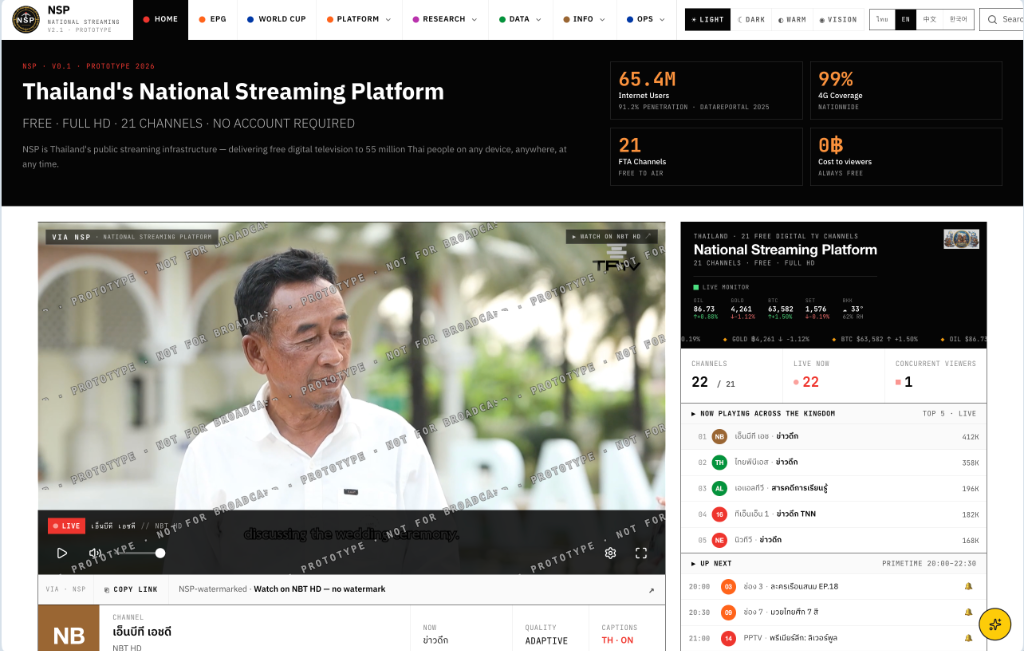Click the copy link icon
The height and width of the screenshot is (651, 1024).
point(106,590)
